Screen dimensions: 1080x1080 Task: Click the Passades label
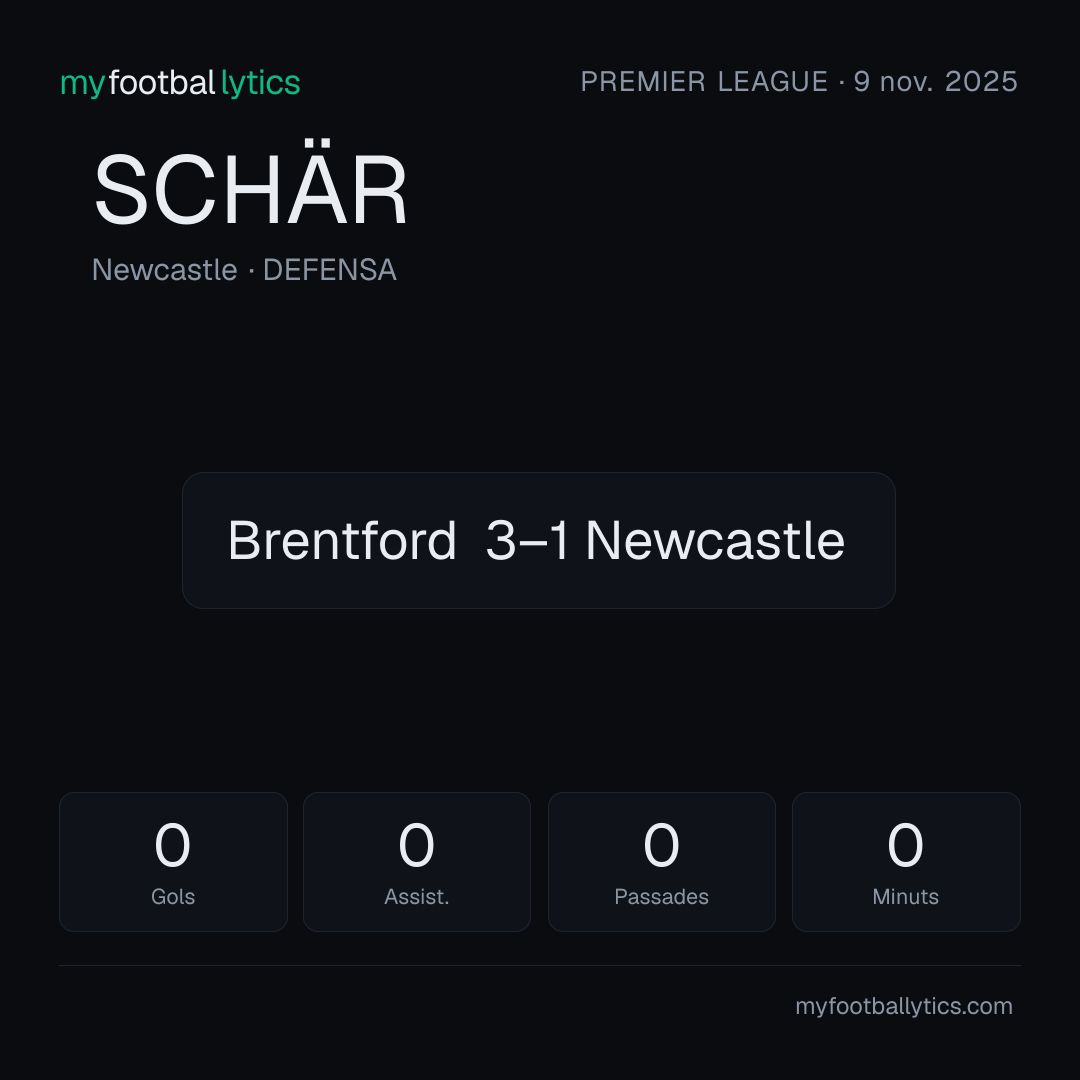pos(661,897)
